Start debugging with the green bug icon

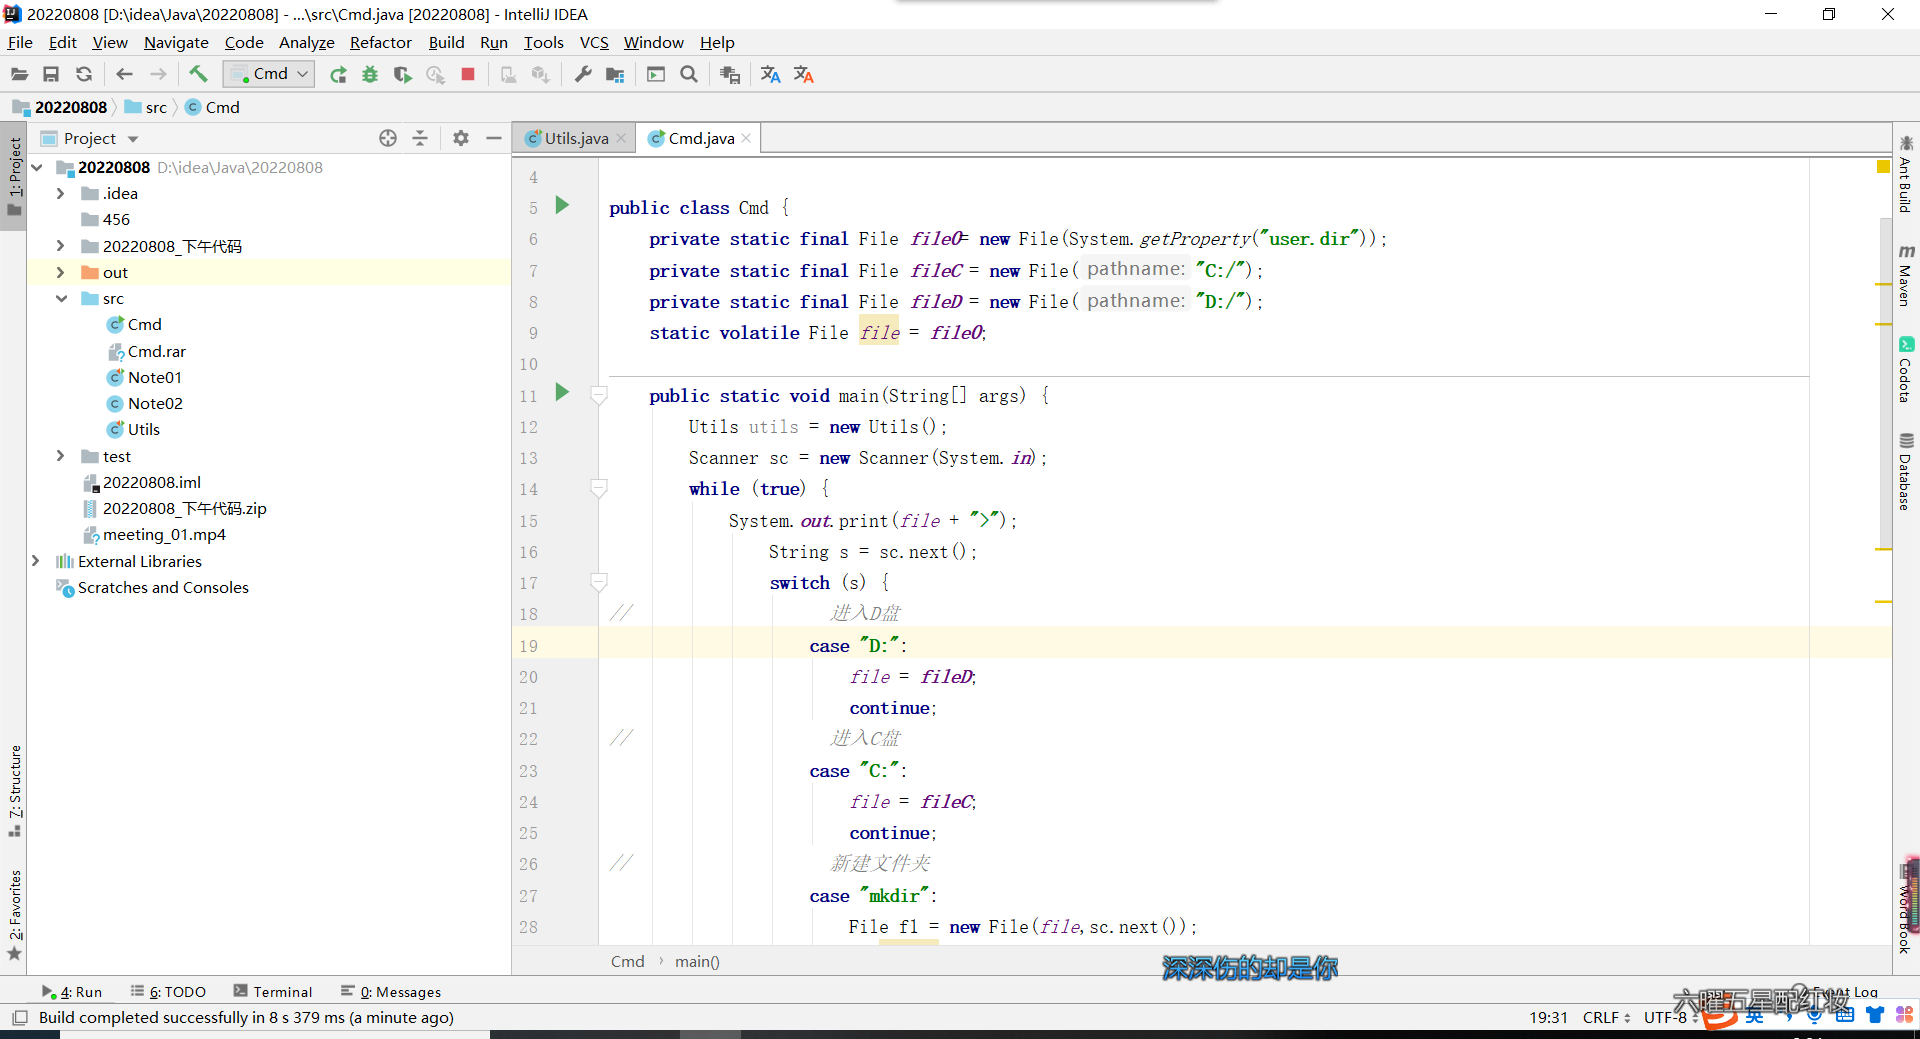(x=370, y=75)
